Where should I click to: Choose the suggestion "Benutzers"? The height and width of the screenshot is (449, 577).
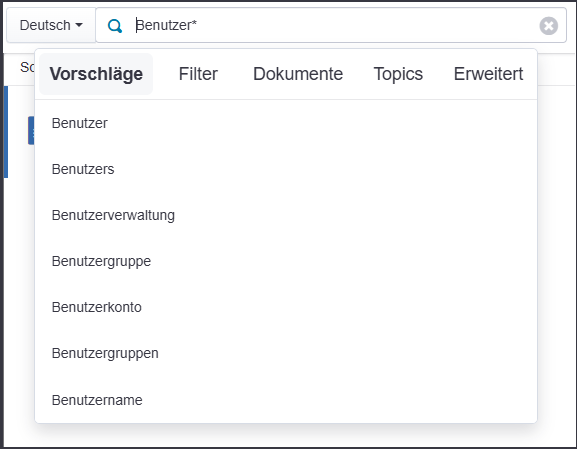286,169
